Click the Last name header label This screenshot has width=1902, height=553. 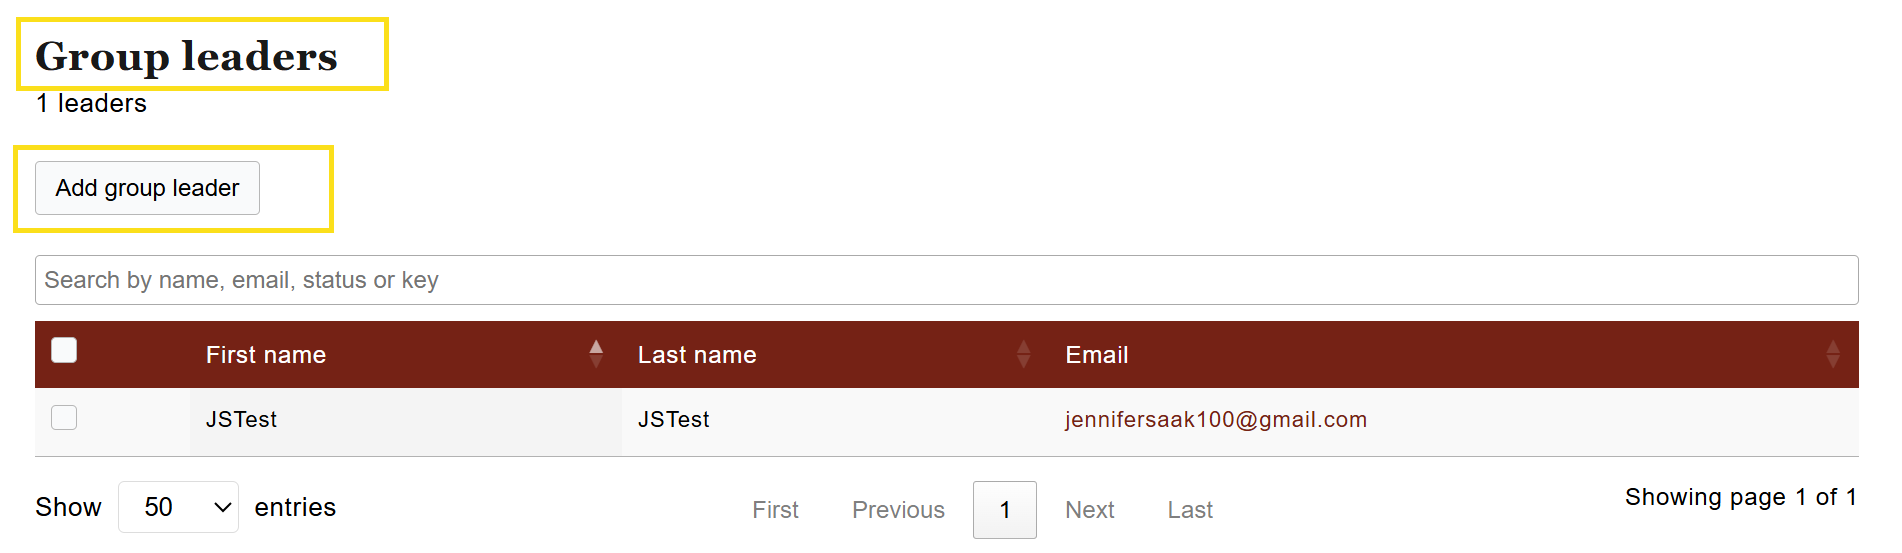click(697, 355)
